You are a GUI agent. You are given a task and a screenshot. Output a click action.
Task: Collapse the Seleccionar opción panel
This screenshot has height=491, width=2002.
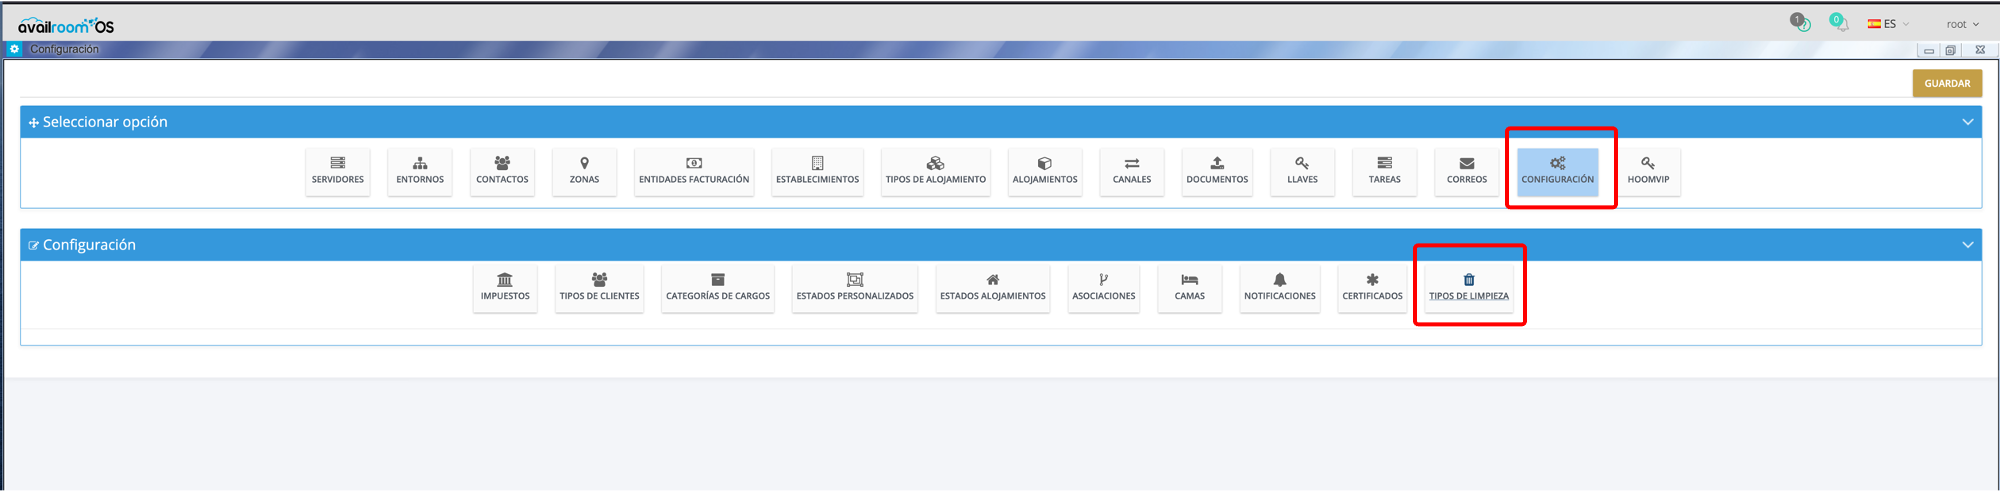click(x=1967, y=122)
